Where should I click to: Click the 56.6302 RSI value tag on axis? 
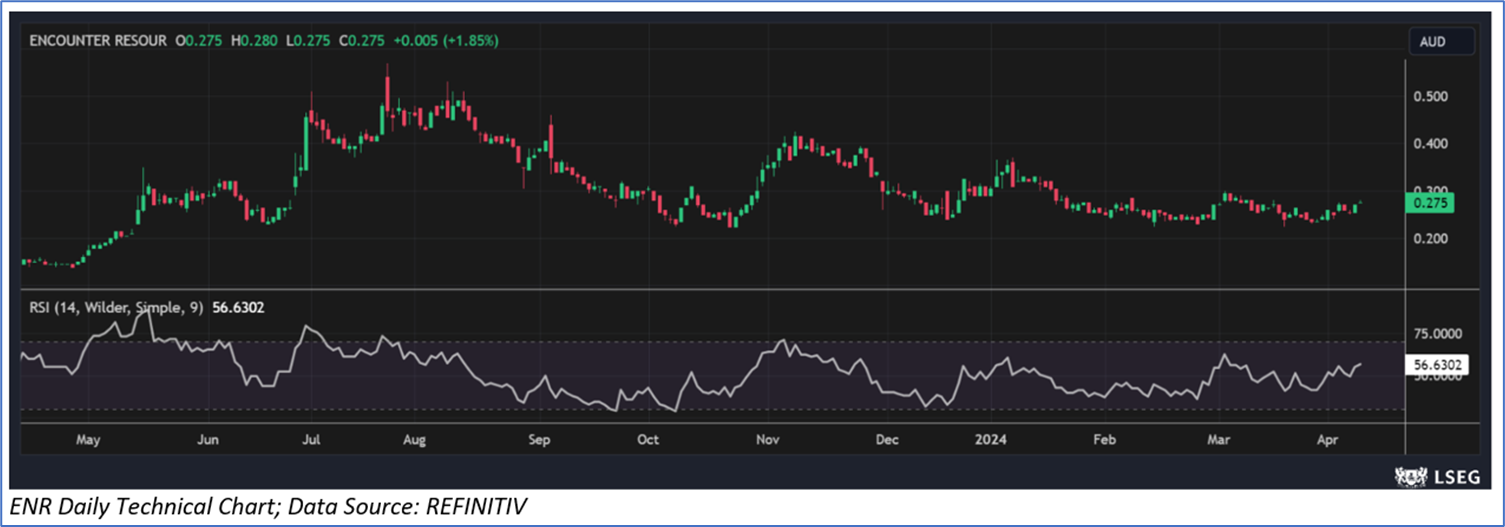[x=1437, y=366]
